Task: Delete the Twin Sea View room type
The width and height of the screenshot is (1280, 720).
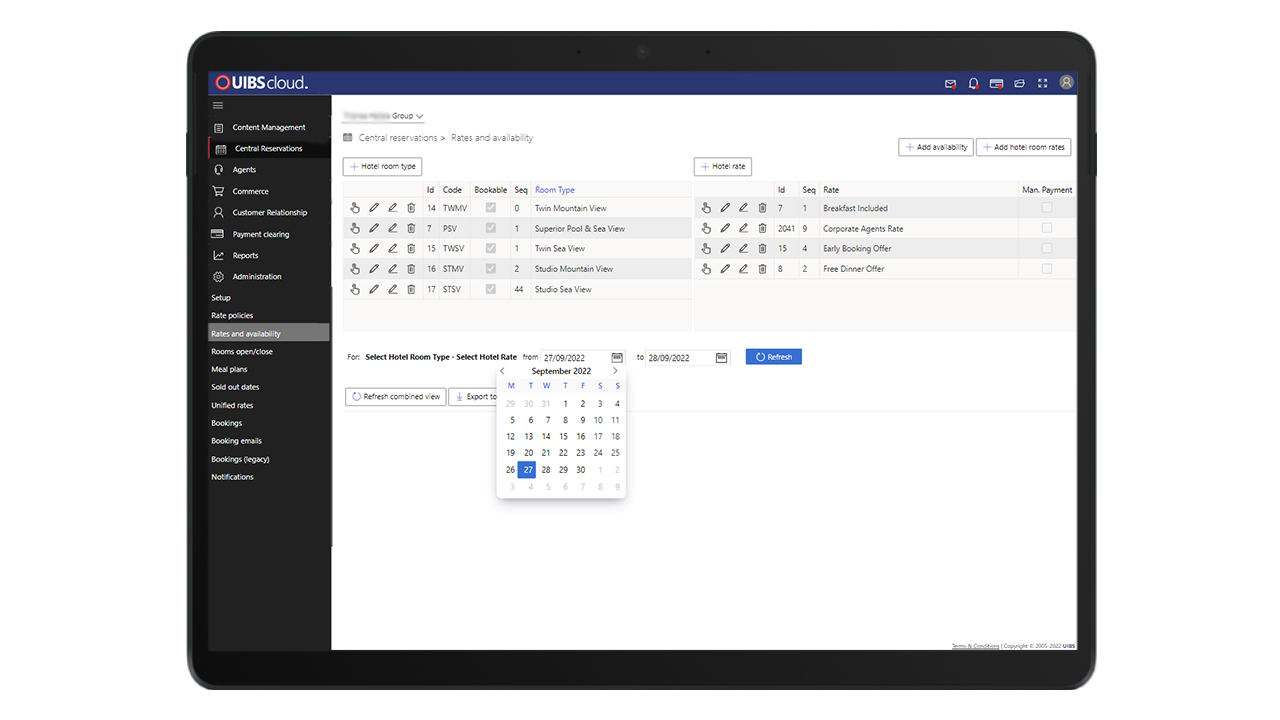Action: [x=411, y=248]
